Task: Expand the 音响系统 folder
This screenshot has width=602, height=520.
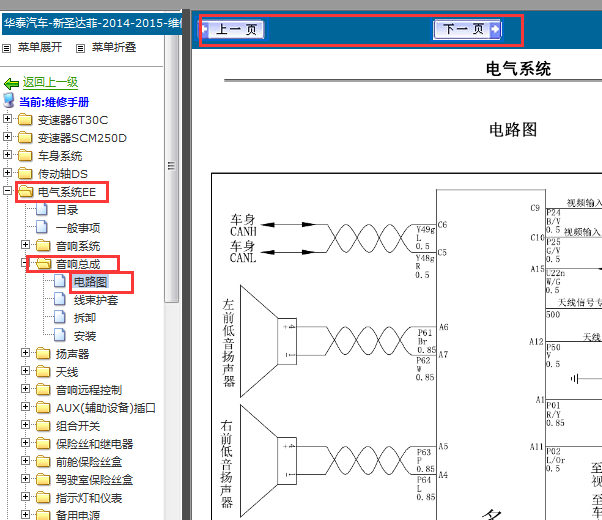Action: pyautogui.click(x=25, y=245)
